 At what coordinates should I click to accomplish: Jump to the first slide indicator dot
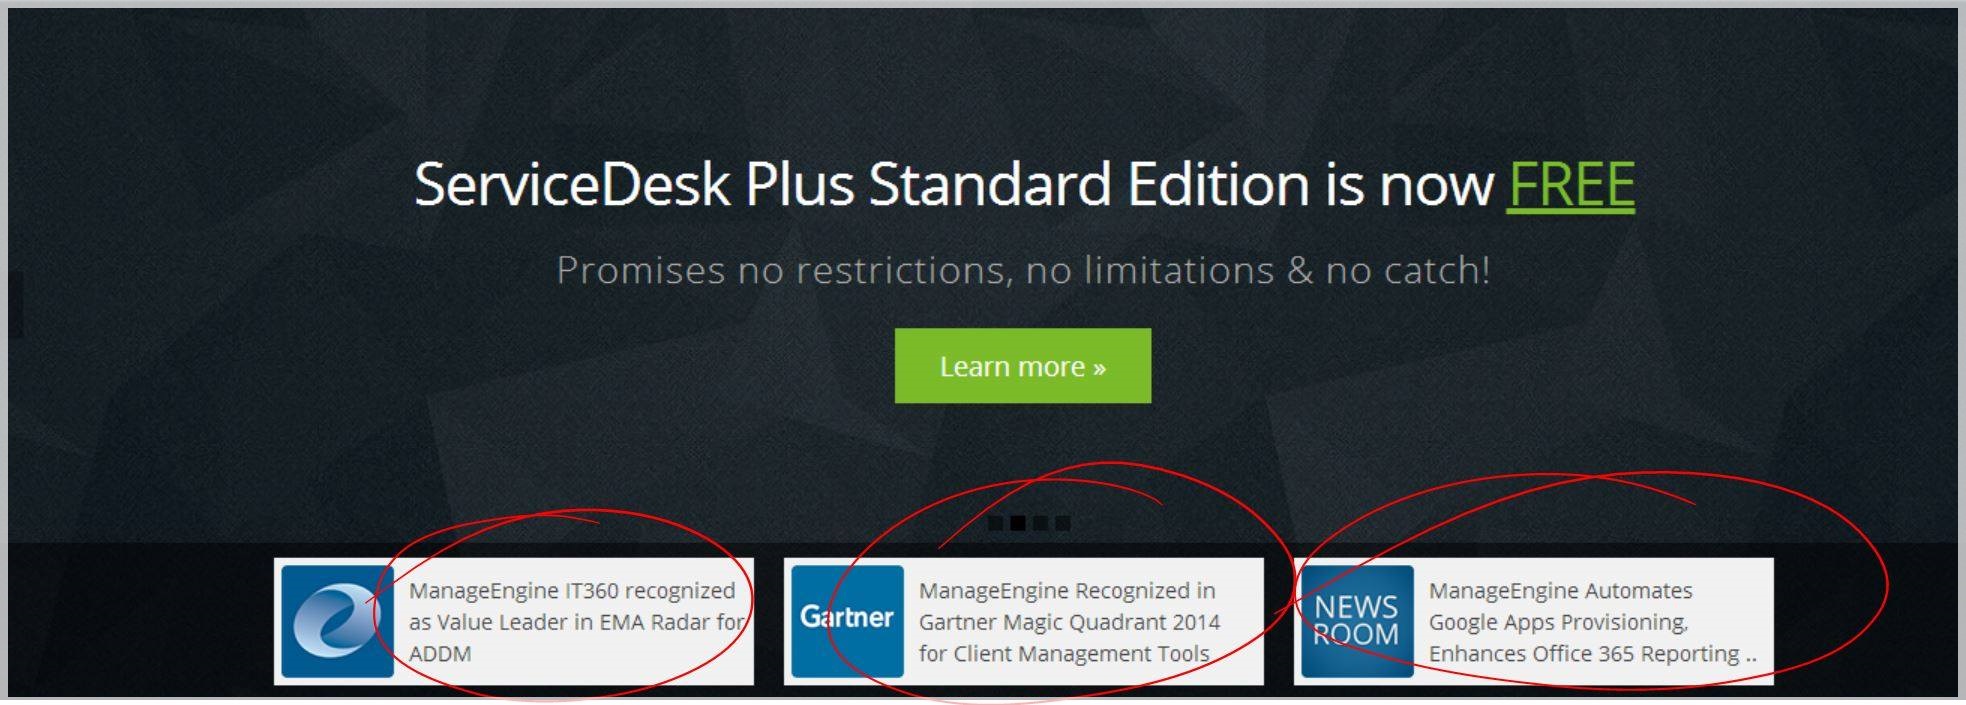(x=996, y=523)
